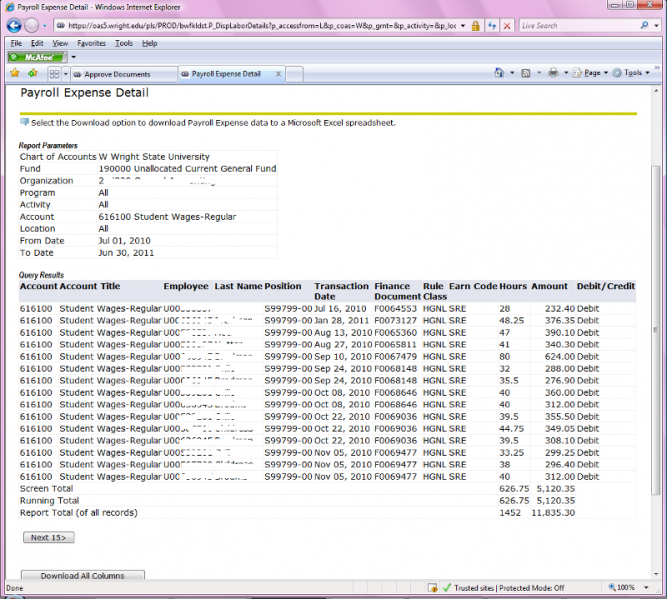
Task: Click the Live Search magnifier icon
Action: (644, 25)
